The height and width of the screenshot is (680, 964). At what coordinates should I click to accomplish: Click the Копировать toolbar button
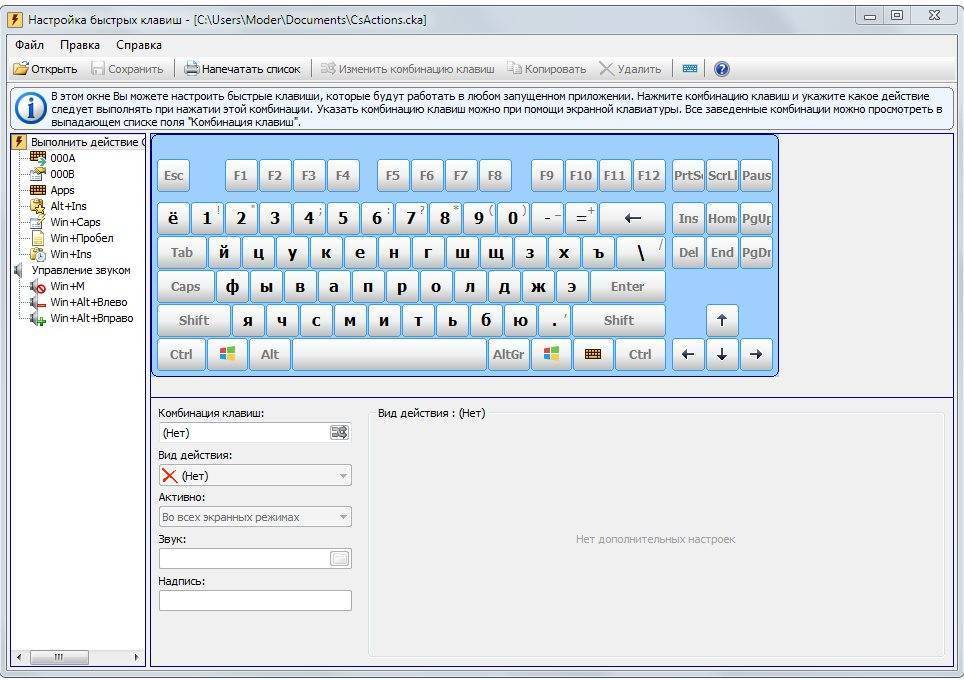pyautogui.click(x=547, y=69)
